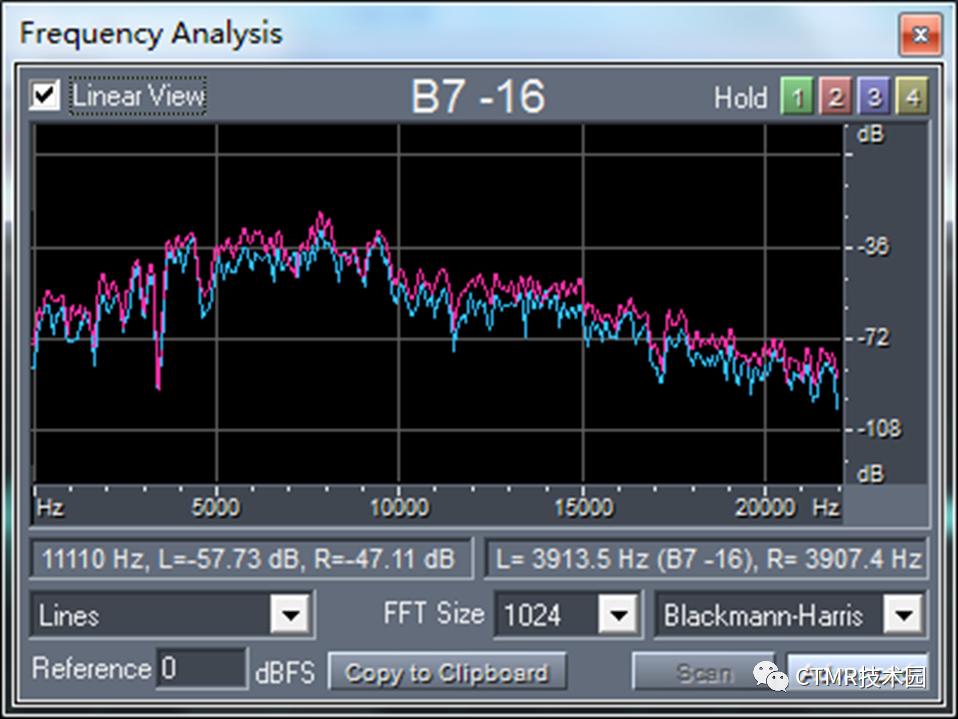Click the Hold label
This screenshot has width=958, height=719.
click(740, 98)
